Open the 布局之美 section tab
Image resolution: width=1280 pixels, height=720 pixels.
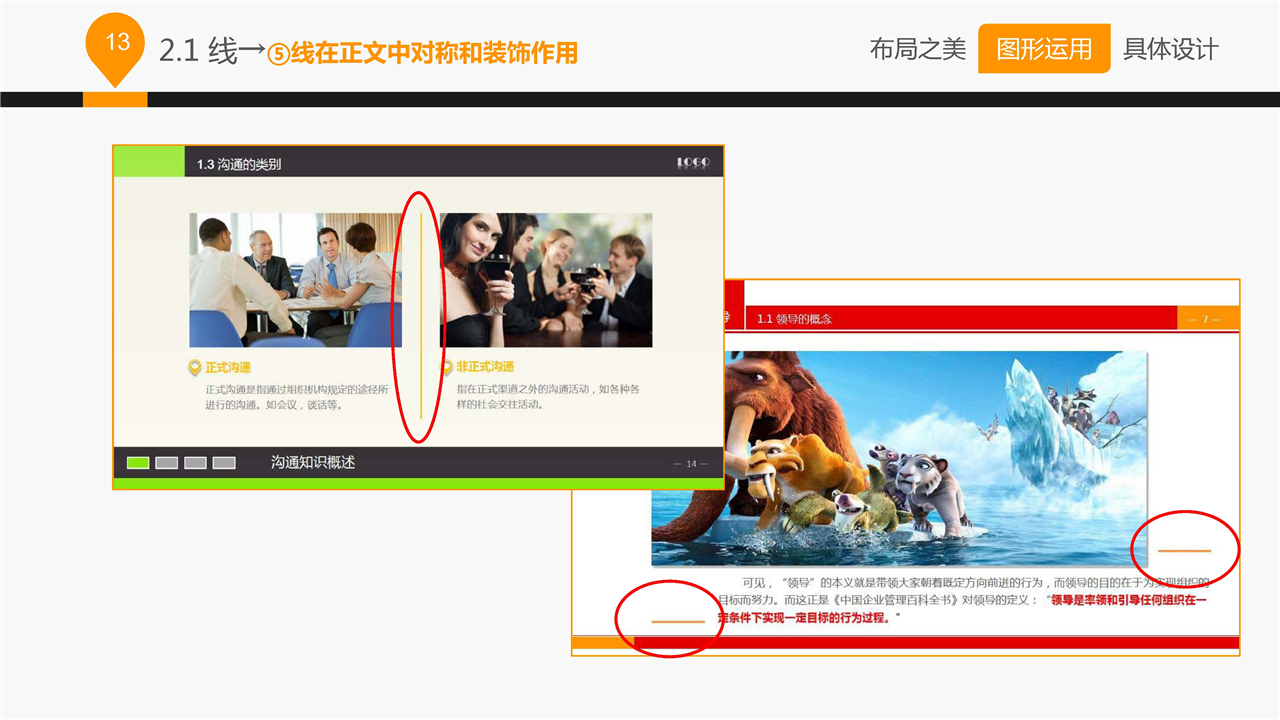tap(917, 49)
